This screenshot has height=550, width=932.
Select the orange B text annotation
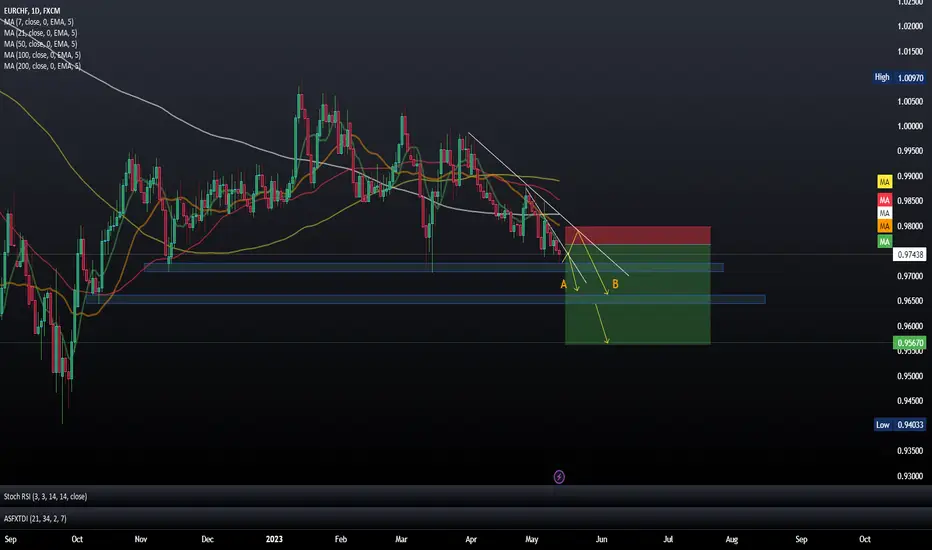tap(615, 284)
